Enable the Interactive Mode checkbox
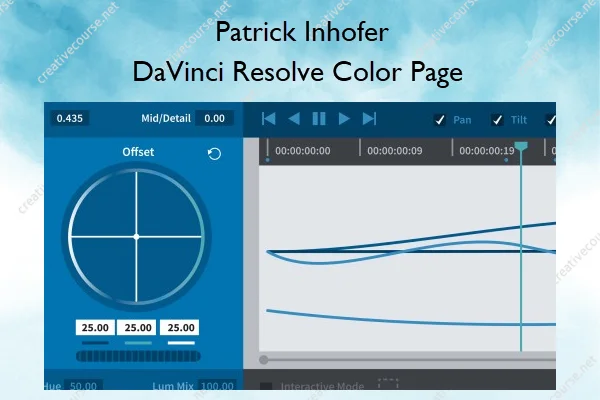This screenshot has width=600, height=400. [x=266, y=386]
